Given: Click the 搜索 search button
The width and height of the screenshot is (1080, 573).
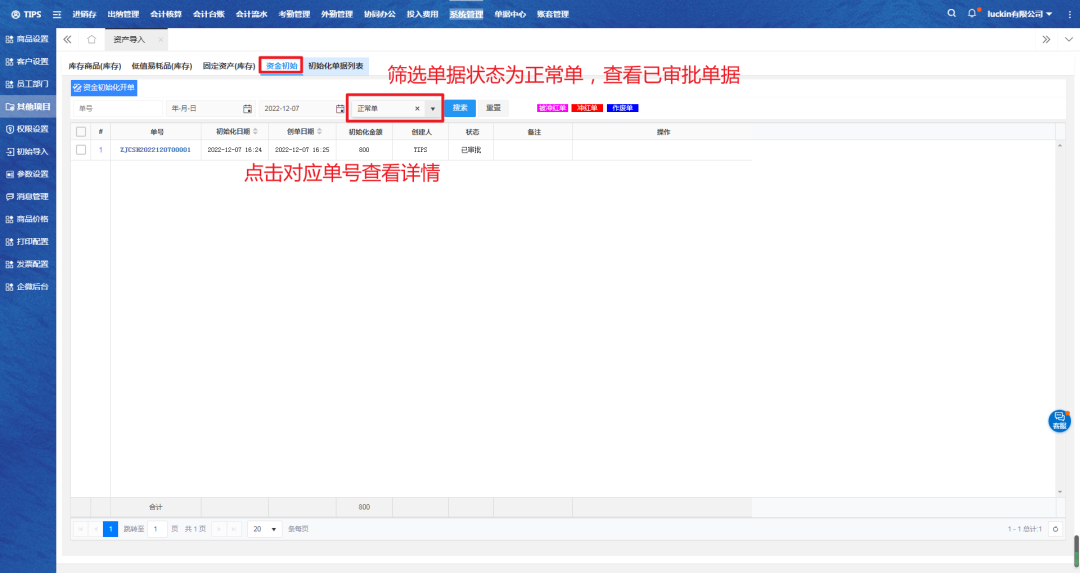Looking at the screenshot, I should [460, 108].
